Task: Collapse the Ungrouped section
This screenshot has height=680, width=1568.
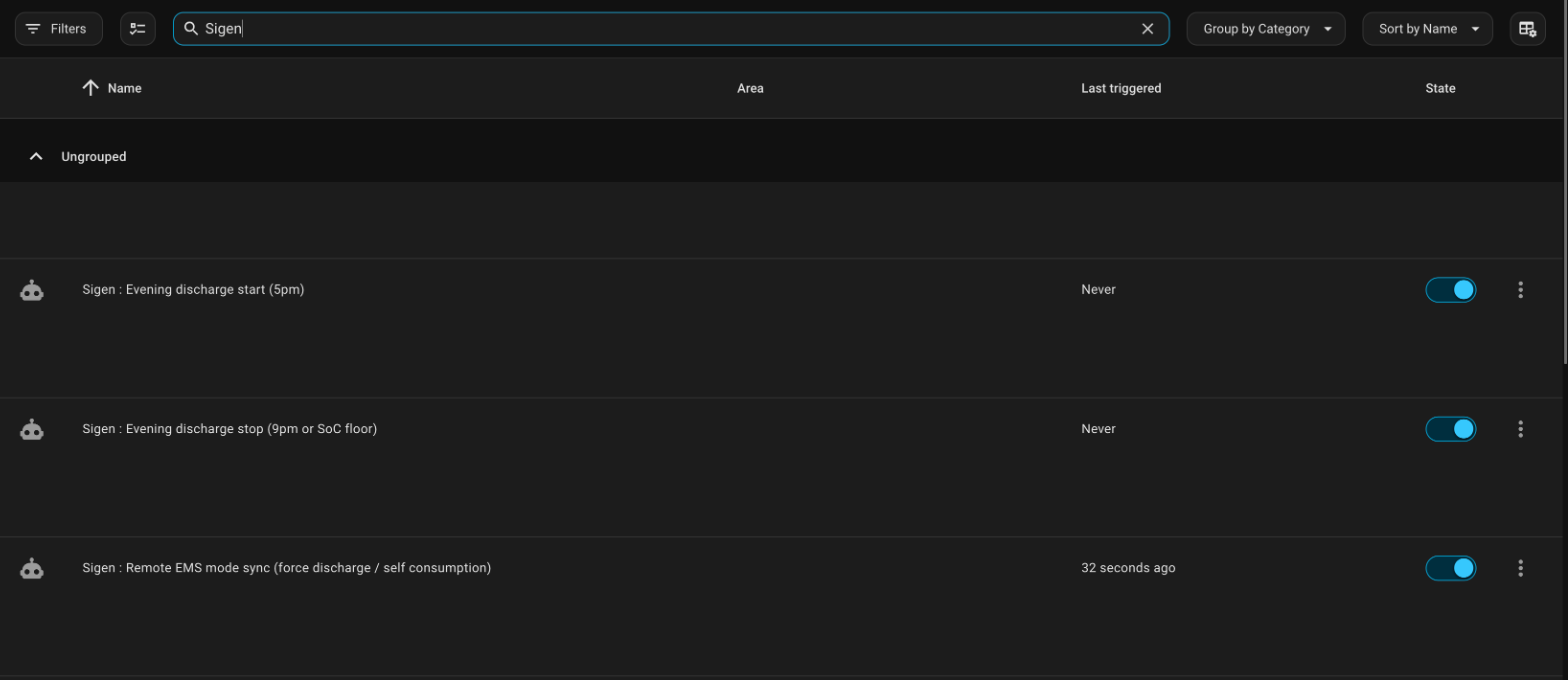Action: tap(36, 157)
